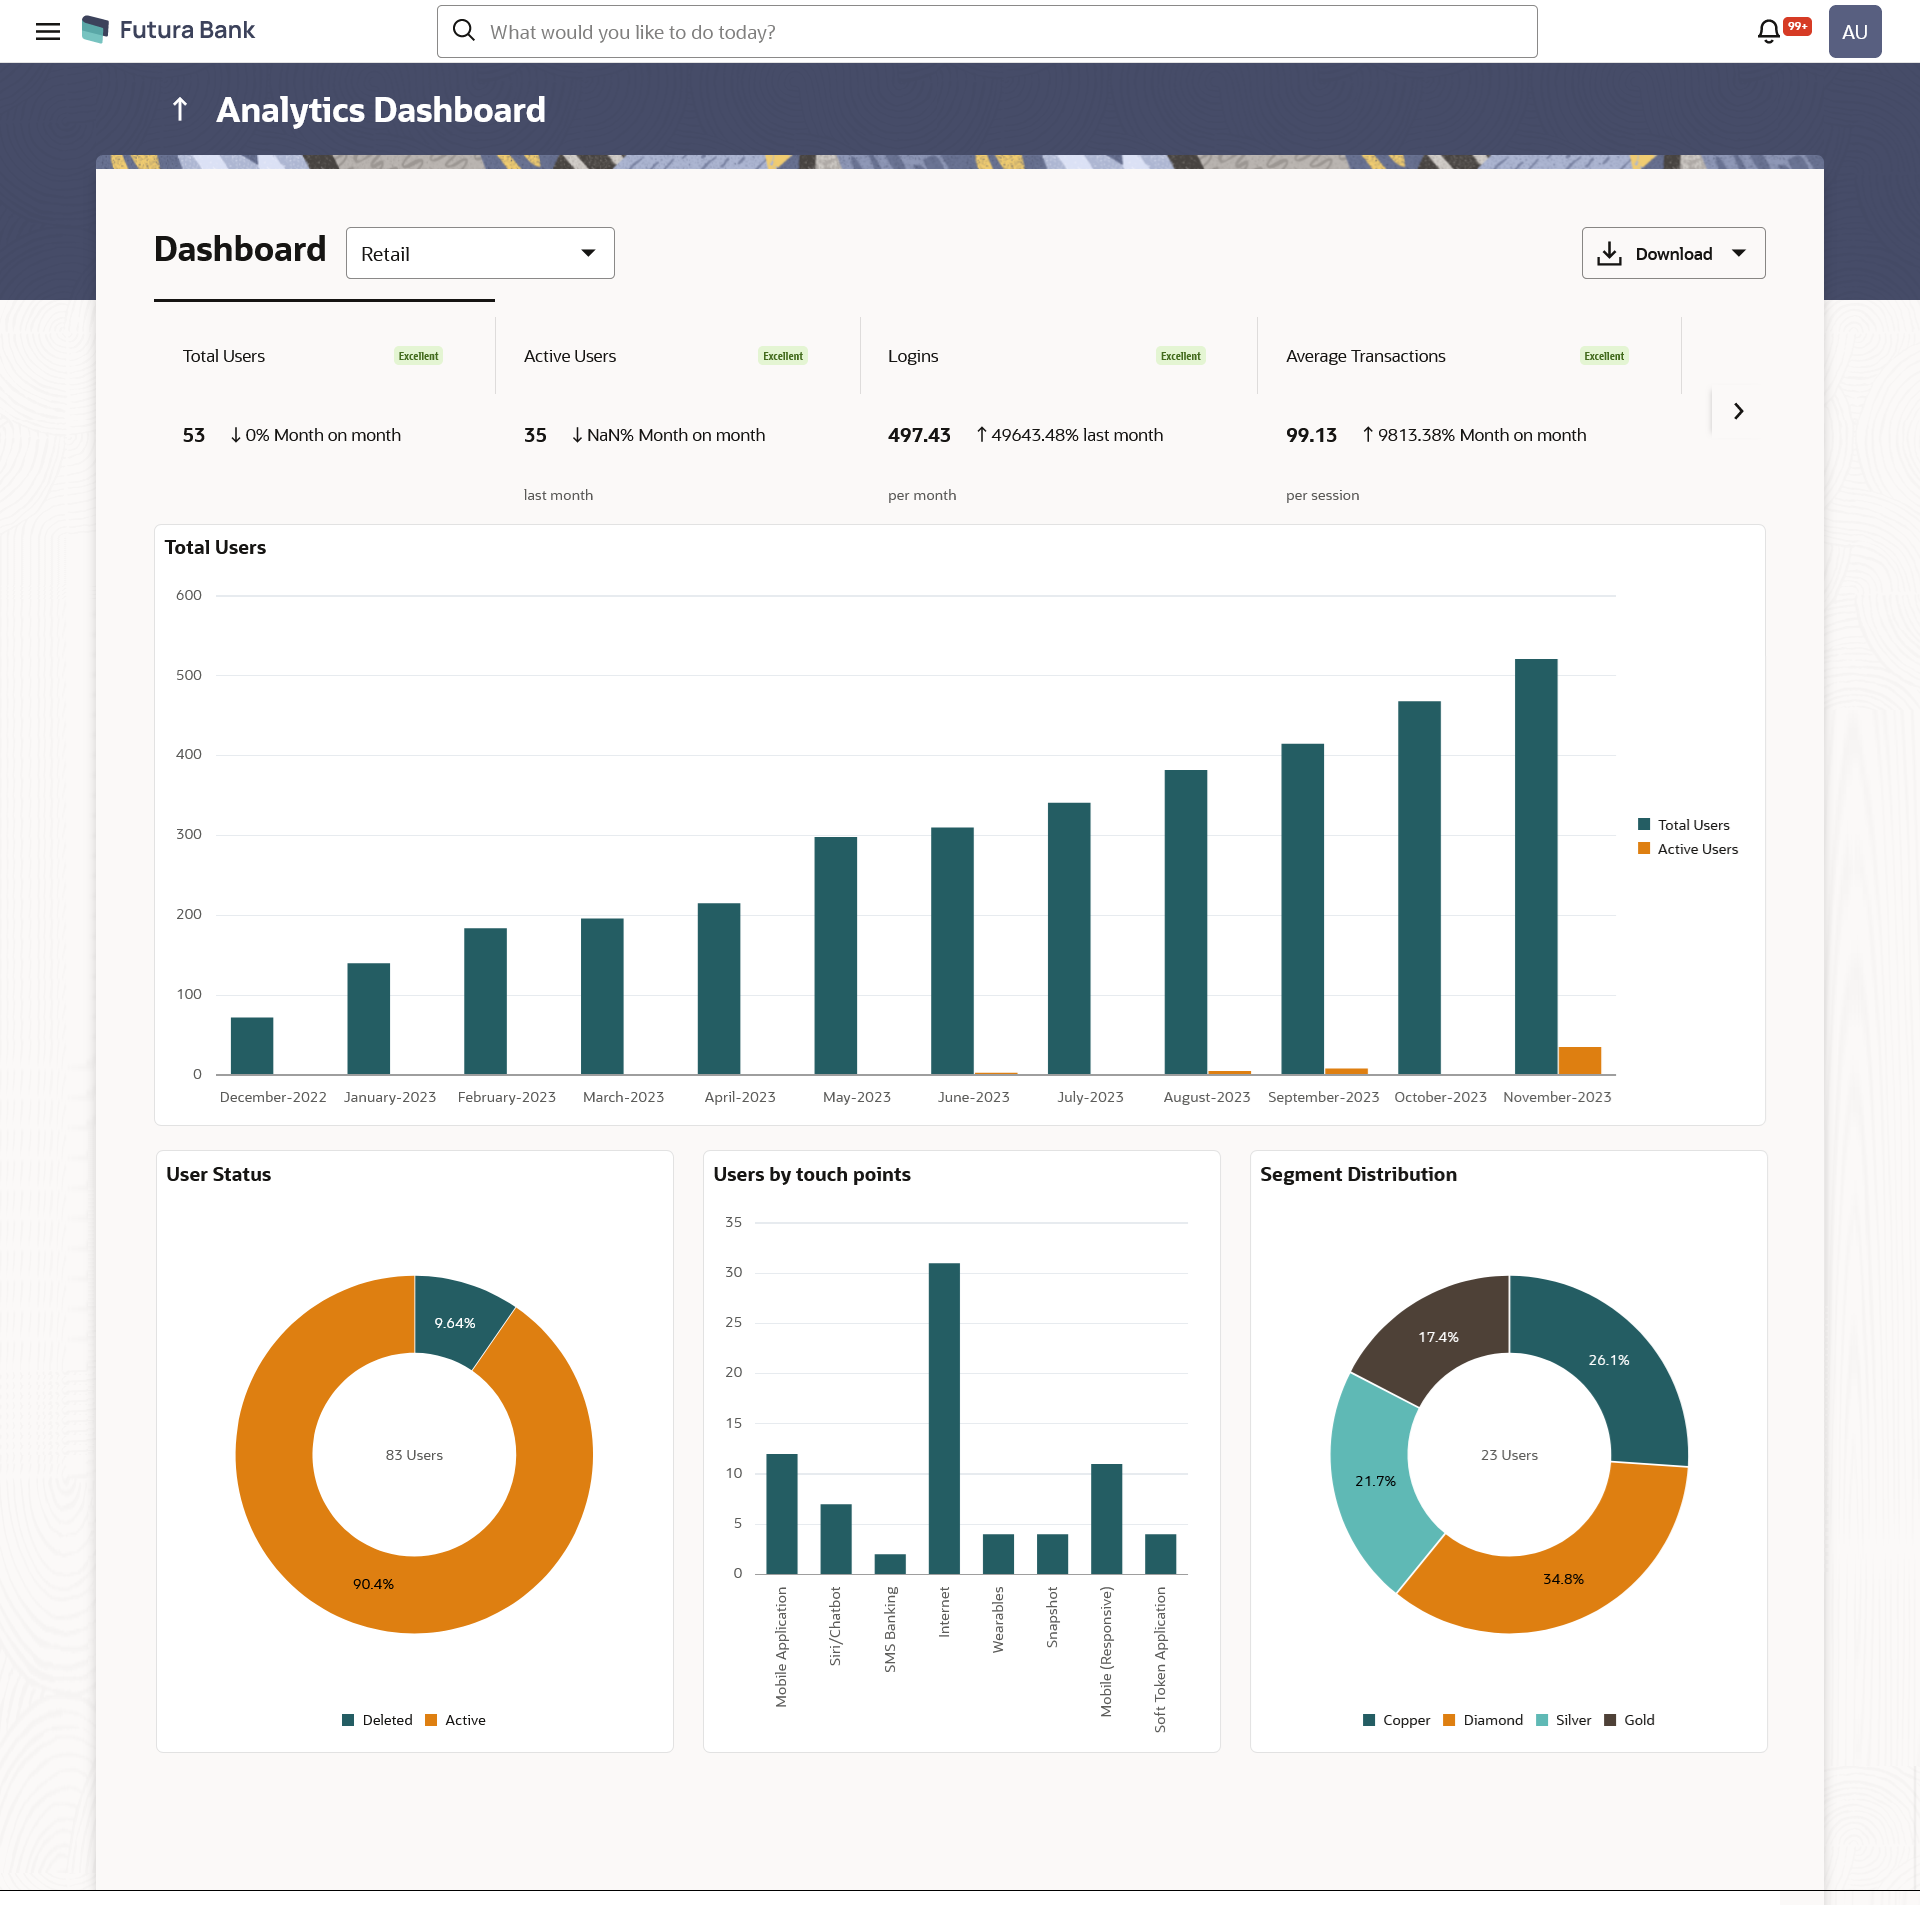Click the Average Transactions card title
1920x1905 pixels.
(1365, 356)
